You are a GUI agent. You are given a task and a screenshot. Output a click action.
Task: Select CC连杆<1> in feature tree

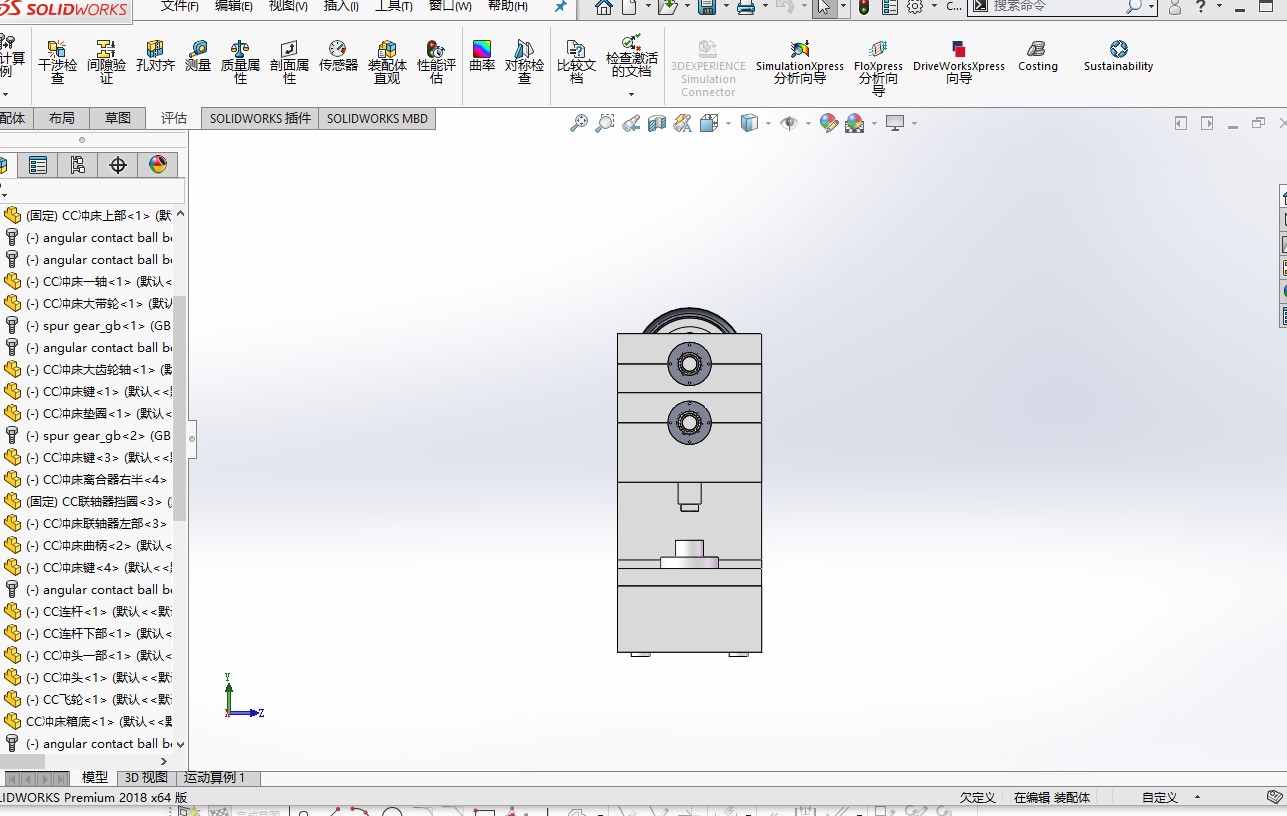(x=88, y=611)
